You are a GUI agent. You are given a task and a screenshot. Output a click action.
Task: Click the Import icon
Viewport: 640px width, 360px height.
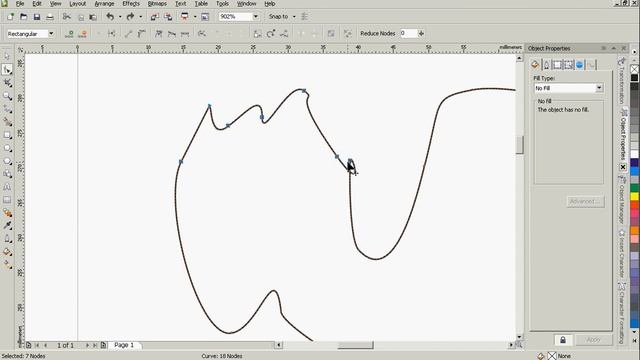click(154, 17)
